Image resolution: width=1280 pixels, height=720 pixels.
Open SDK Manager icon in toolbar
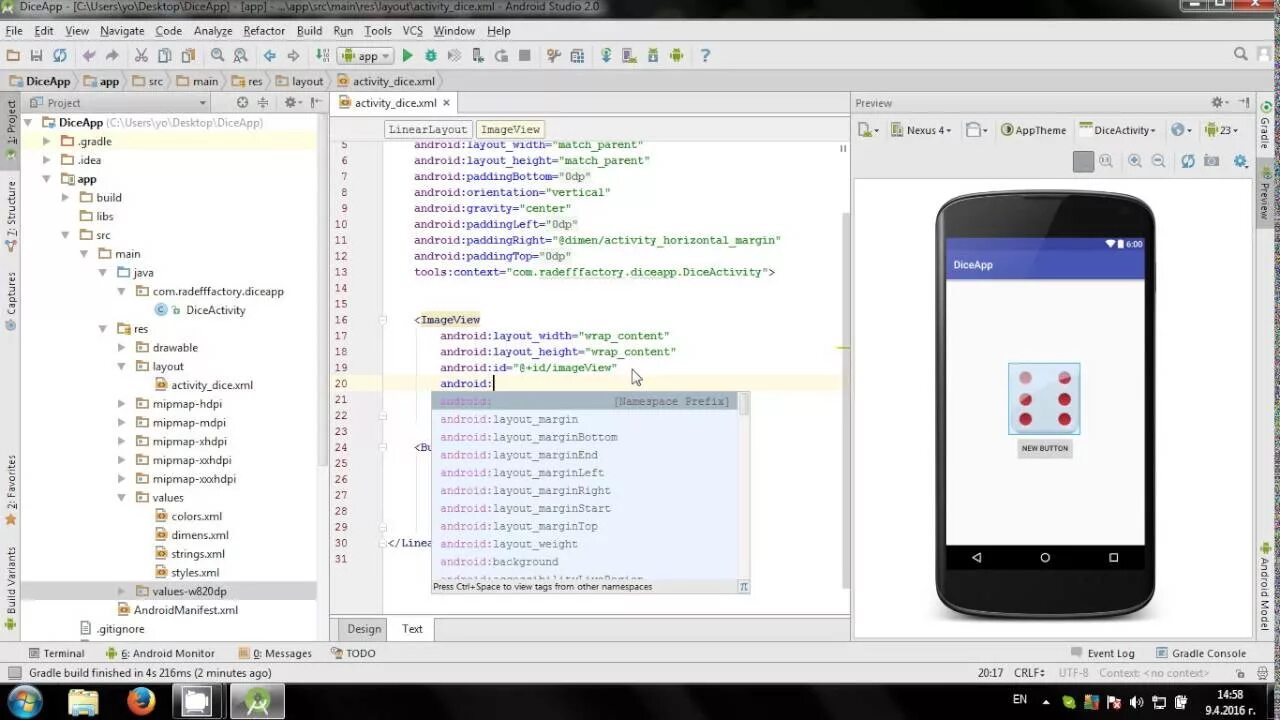[x=653, y=56]
